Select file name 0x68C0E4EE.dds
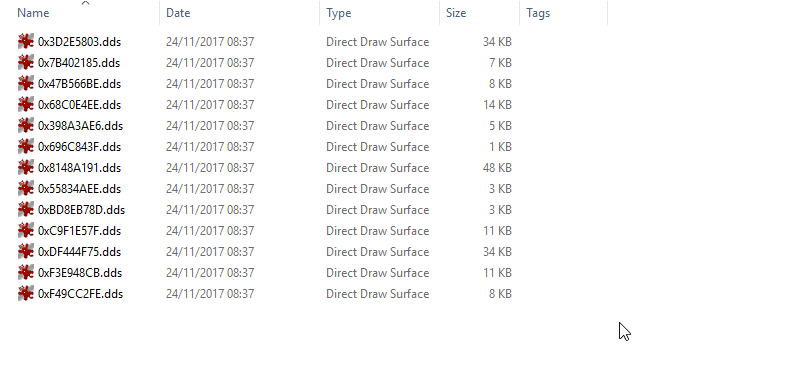The width and height of the screenshot is (790, 391). point(80,105)
